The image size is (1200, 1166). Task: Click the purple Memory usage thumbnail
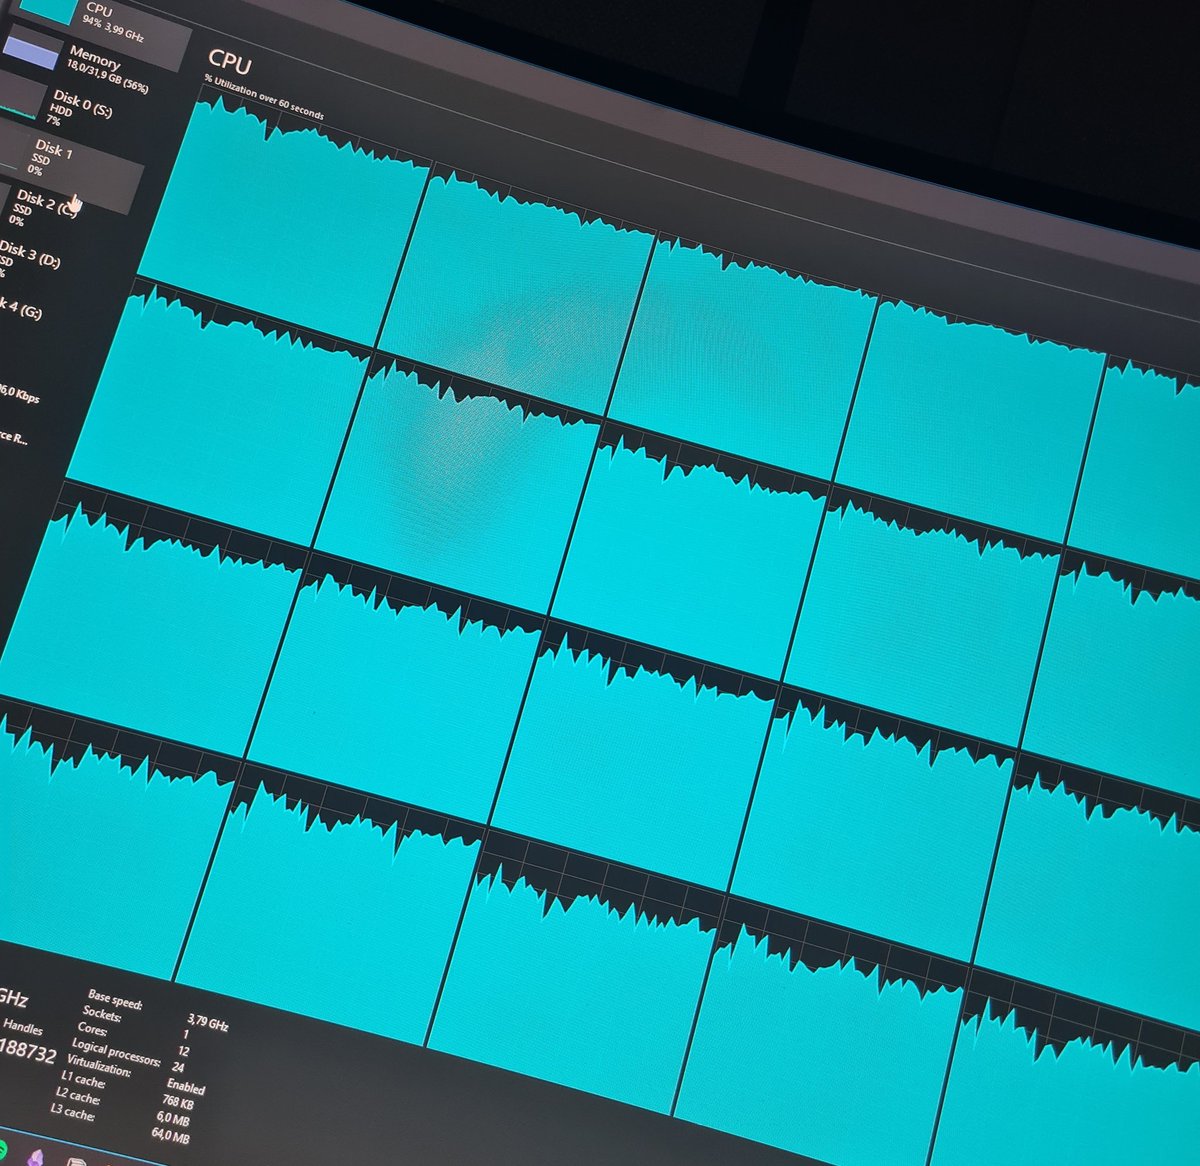32,50
